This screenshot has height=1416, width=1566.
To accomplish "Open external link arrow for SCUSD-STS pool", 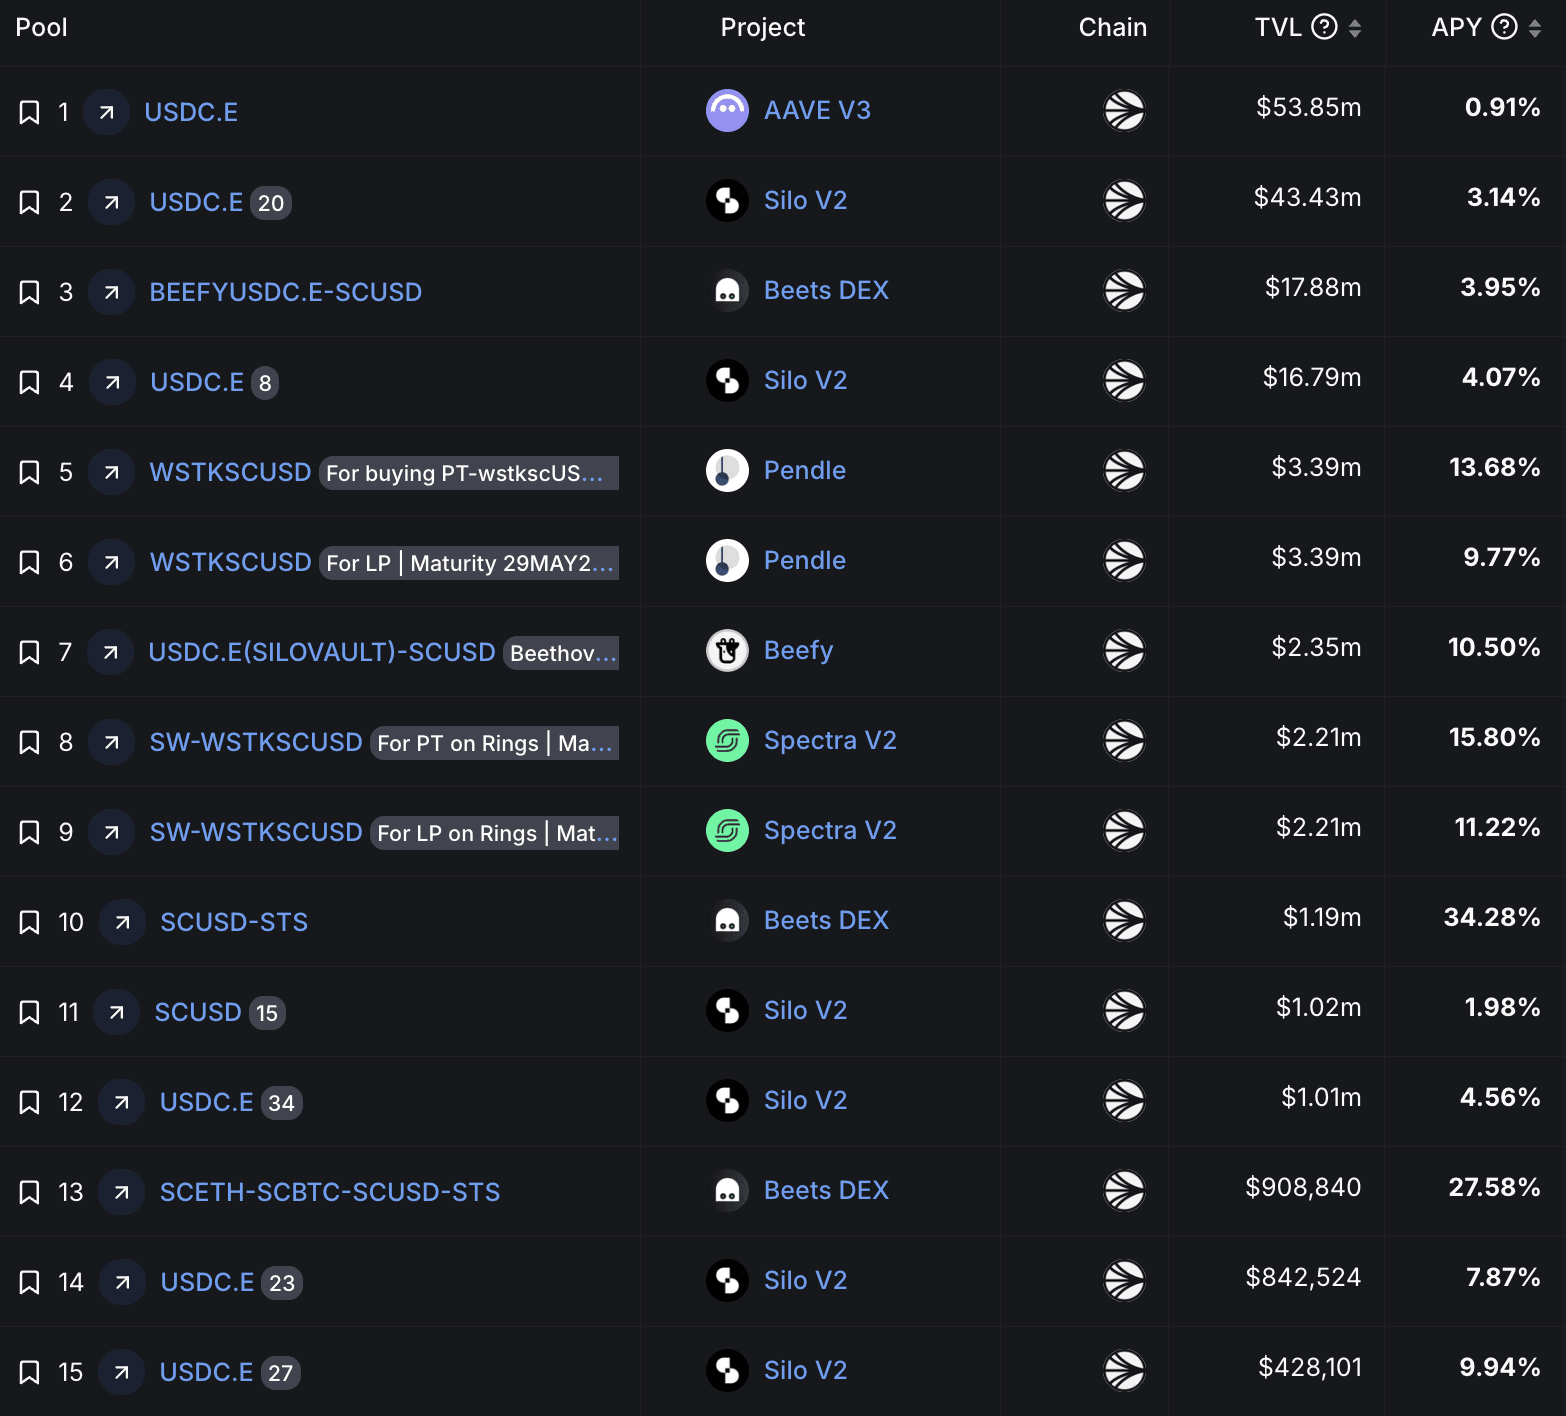I will [x=122, y=922].
